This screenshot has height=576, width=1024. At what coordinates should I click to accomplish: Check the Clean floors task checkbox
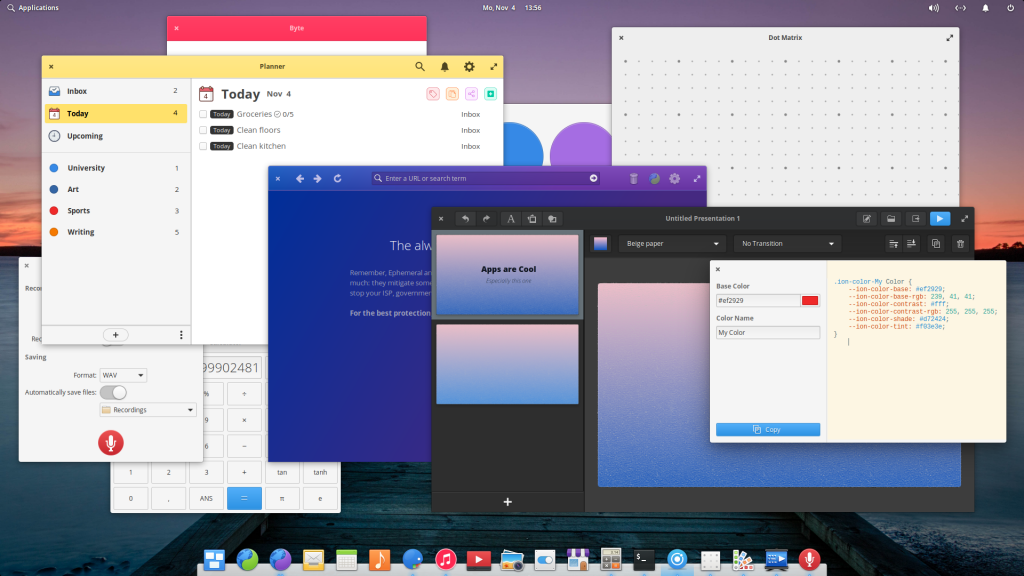[203, 130]
